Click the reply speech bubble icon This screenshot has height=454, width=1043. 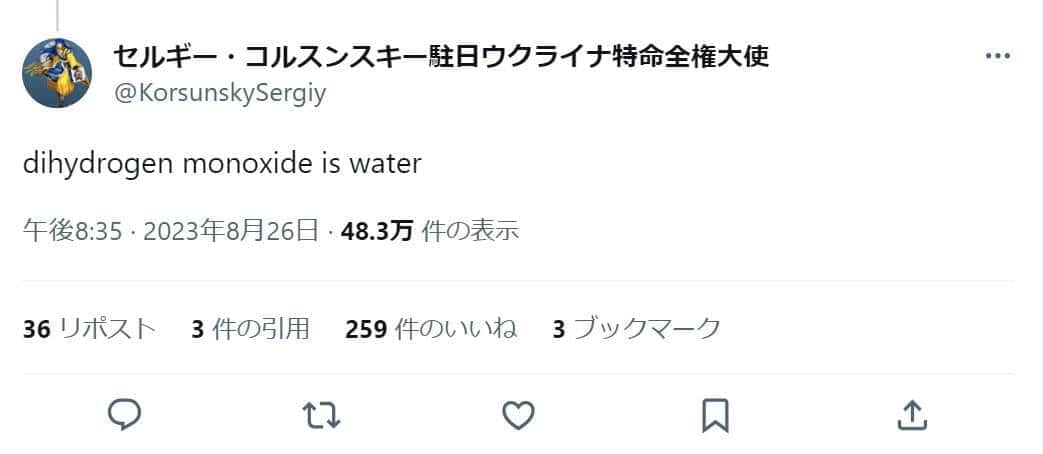[x=124, y=413]
